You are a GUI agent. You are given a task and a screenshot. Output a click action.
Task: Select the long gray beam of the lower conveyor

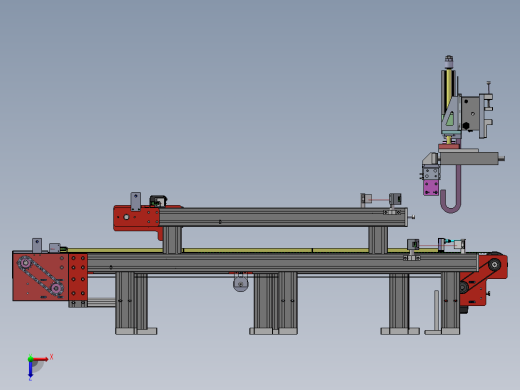(x=283, y=263)
